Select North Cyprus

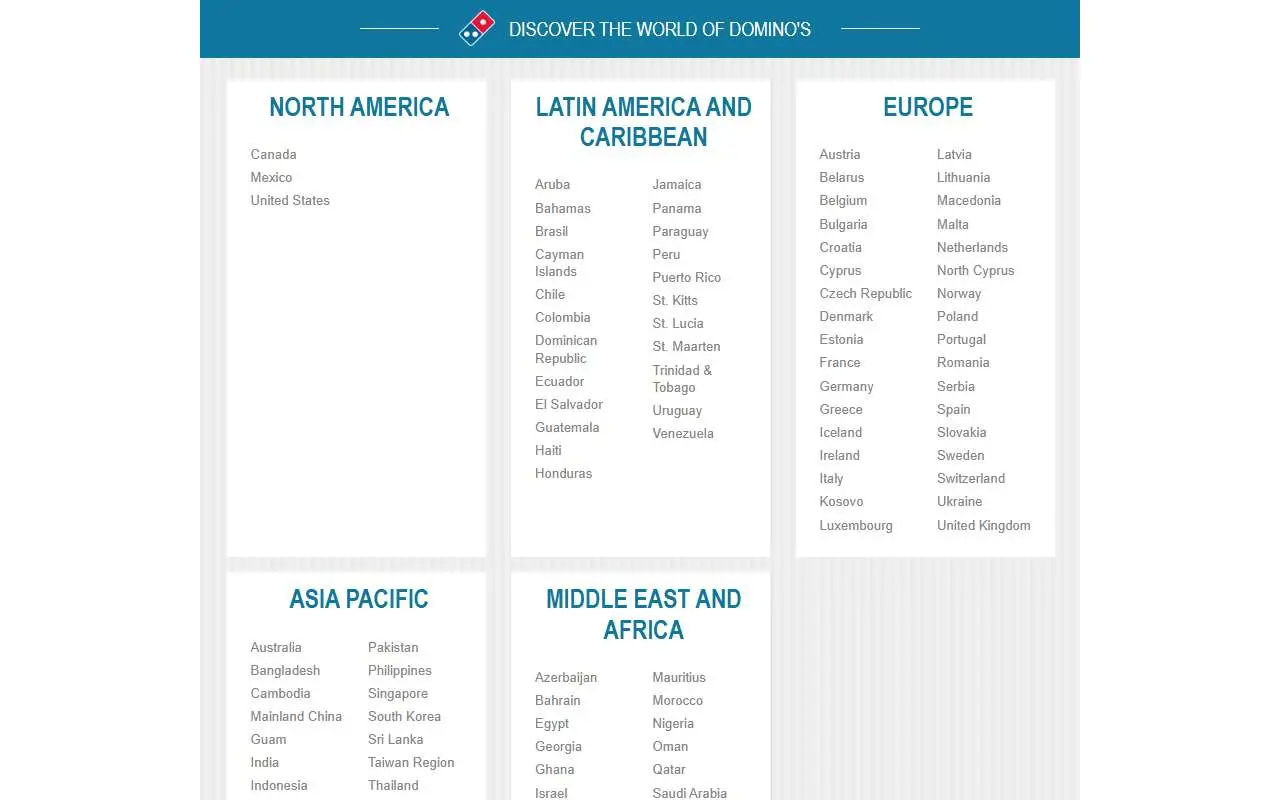point(975,270)
